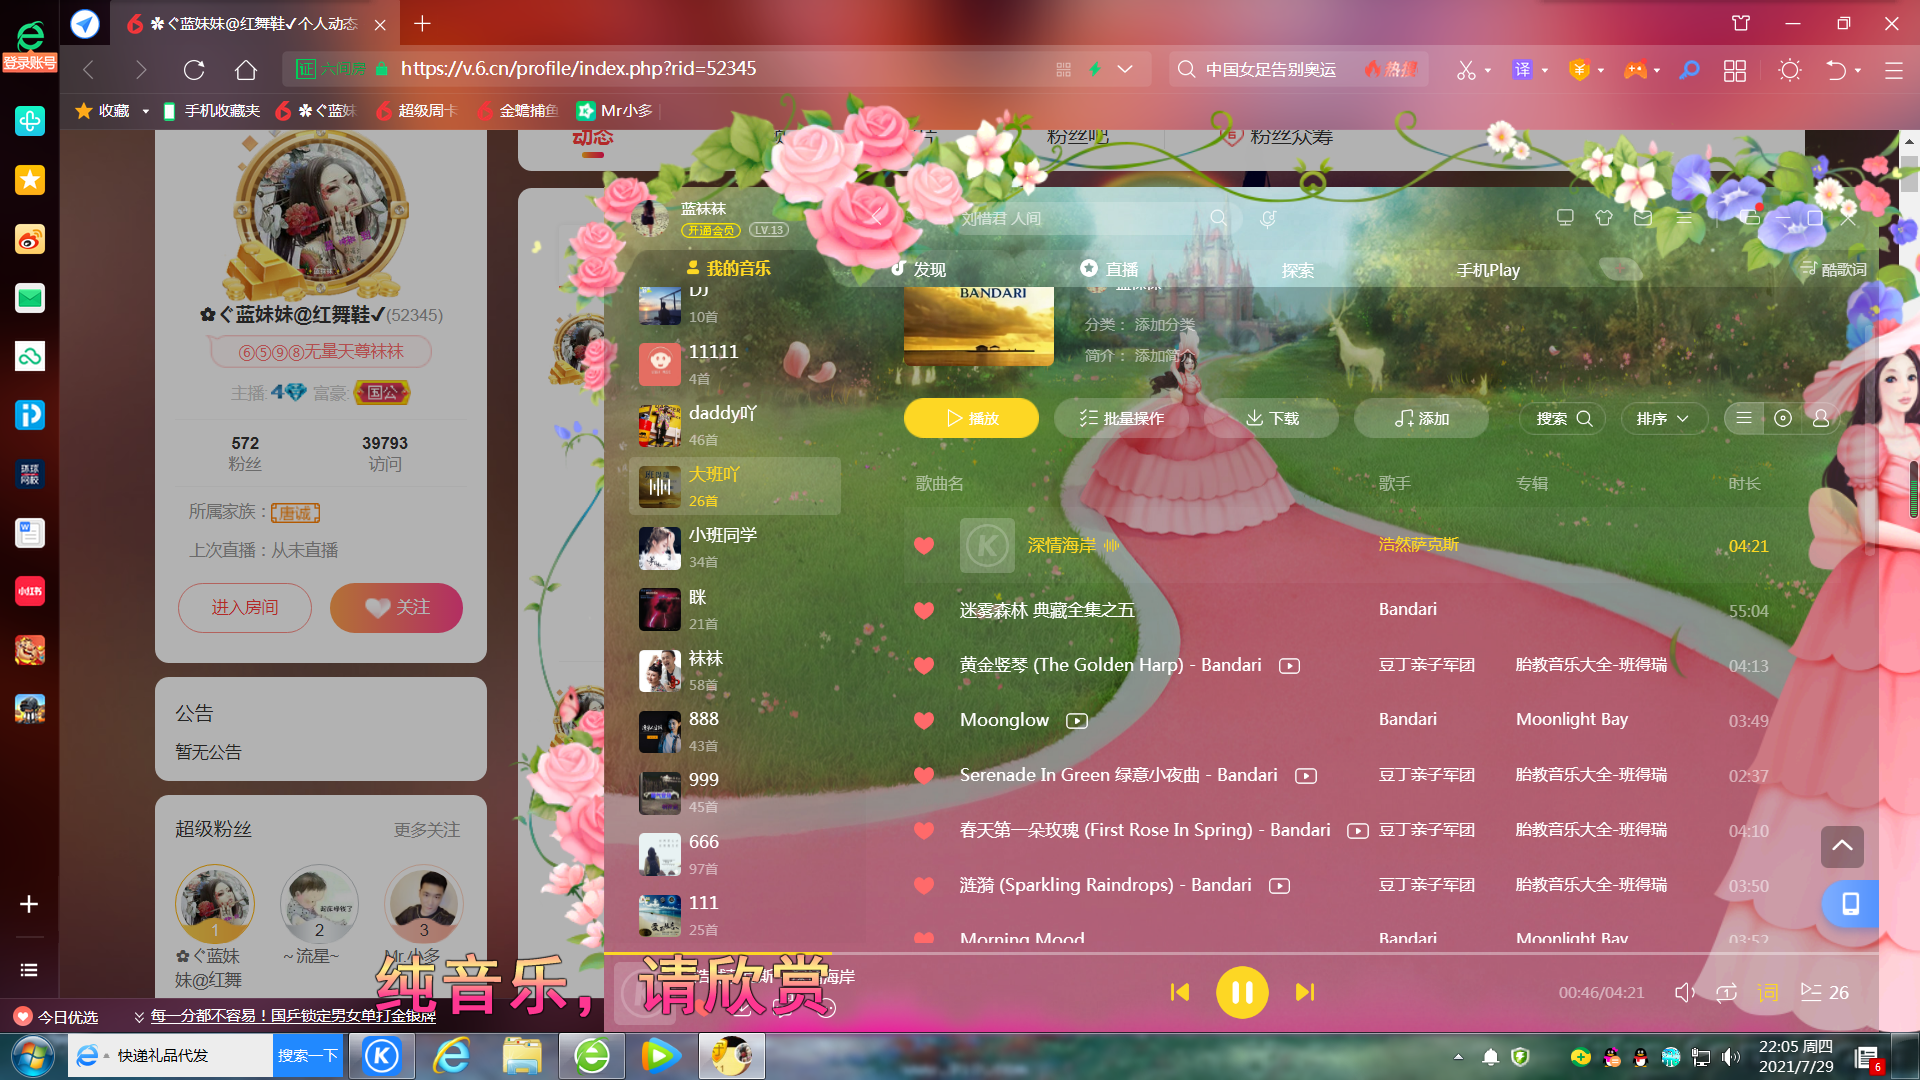Click the yellow 播放 play-all button
The width and height of the screenshot is (1920, 1080).
coord(971,418)
